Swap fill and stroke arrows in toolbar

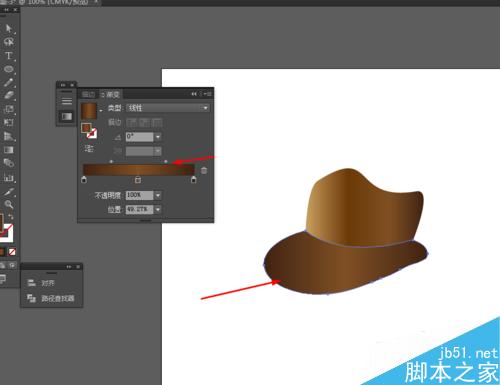tap(11, 217)
